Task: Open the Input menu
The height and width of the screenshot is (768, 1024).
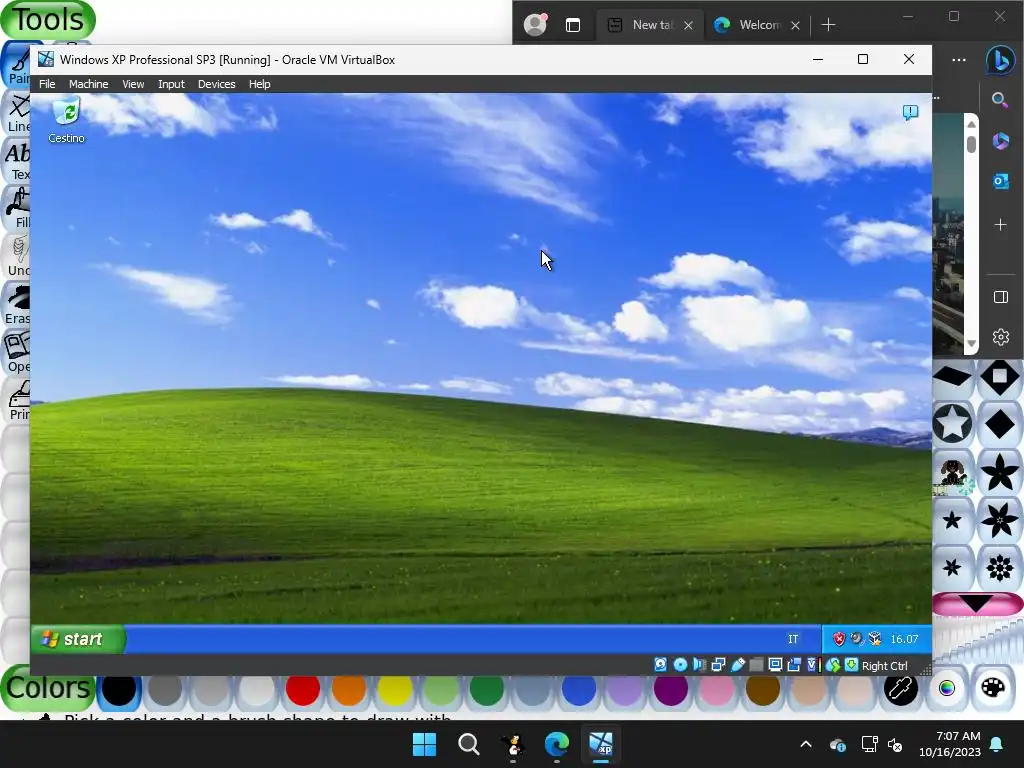Action: point(171,84)
